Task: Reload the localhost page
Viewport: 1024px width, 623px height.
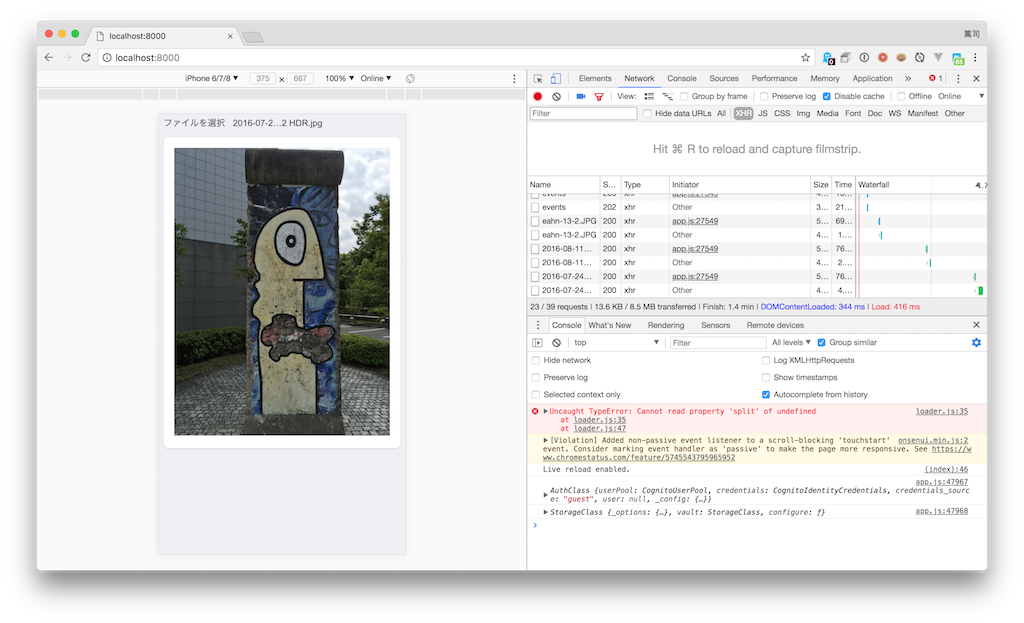Action: tap(86, 57)
